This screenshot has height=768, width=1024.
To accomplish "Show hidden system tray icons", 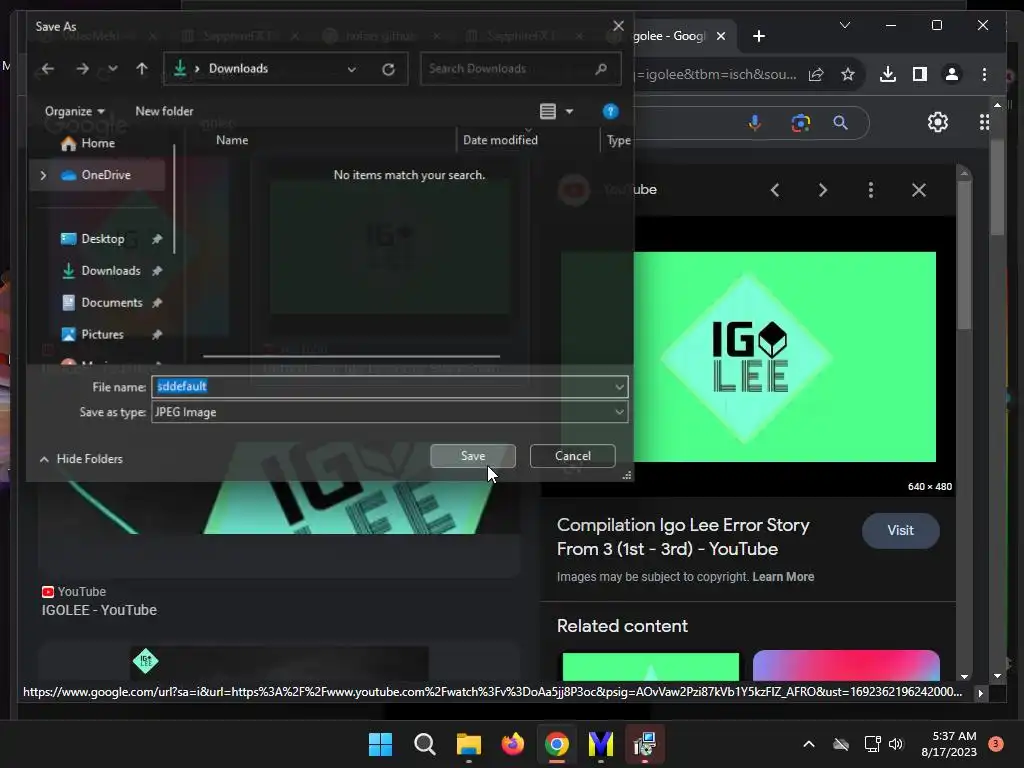I will point(808,744).
